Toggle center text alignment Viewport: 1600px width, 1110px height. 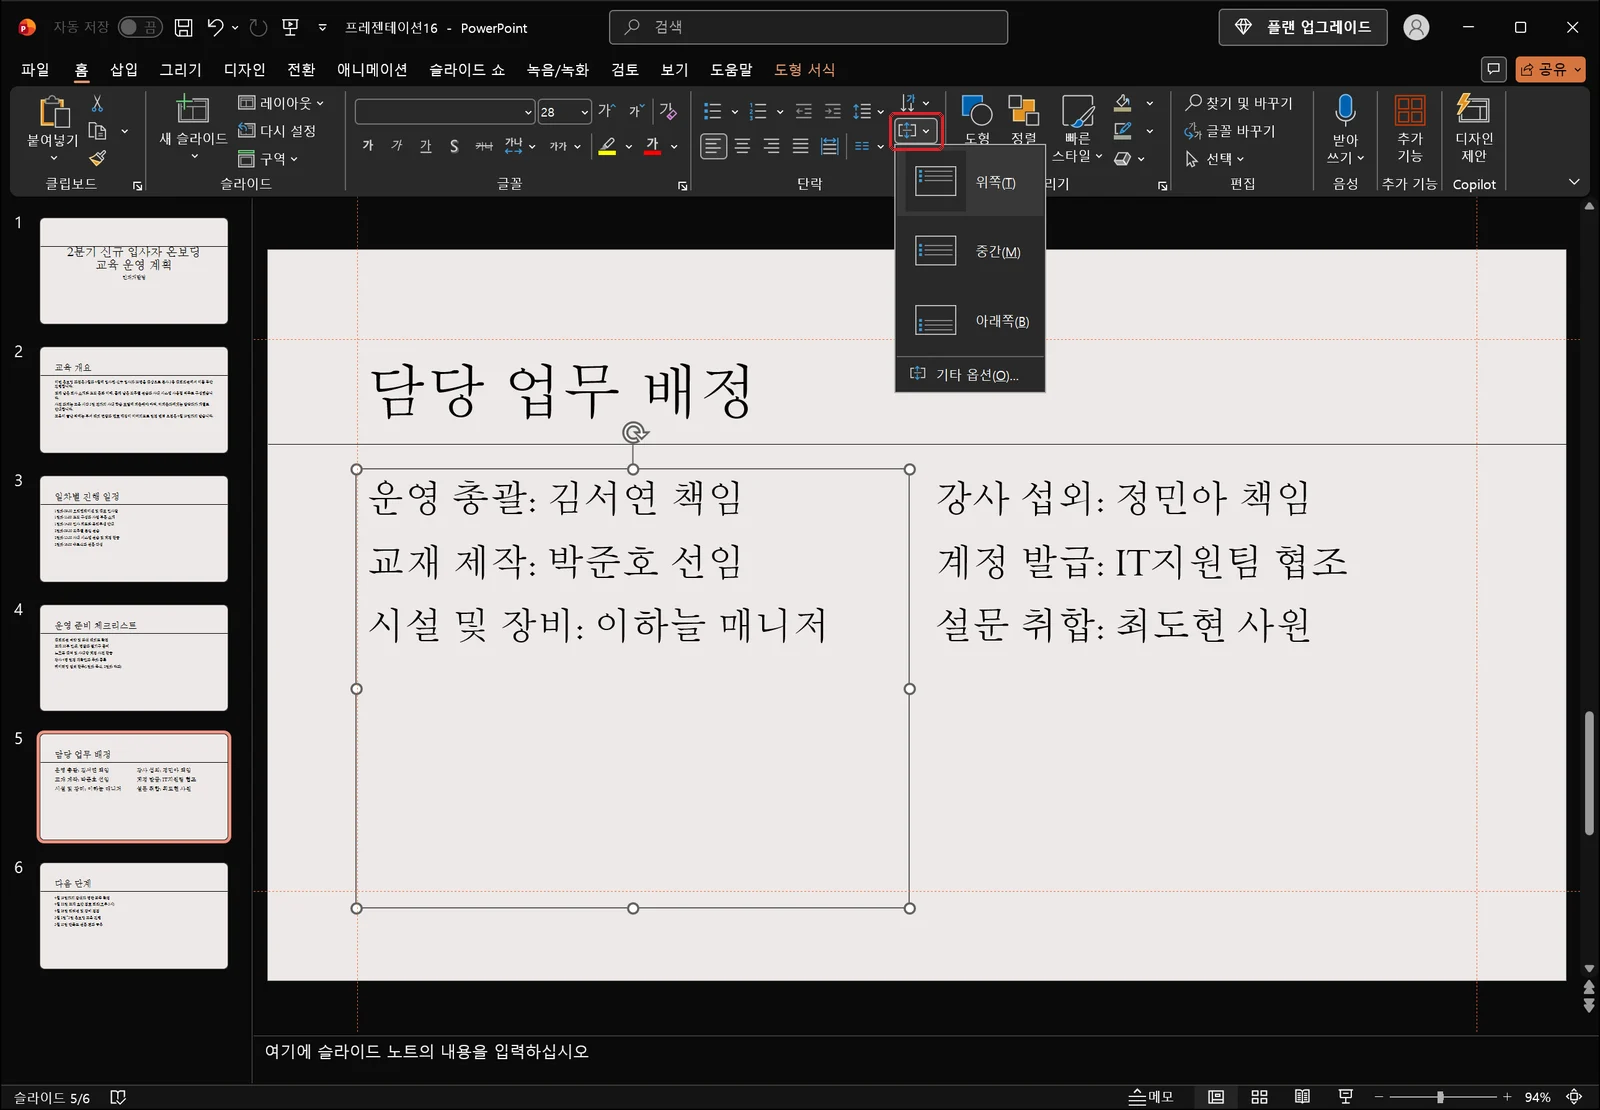[742, 146]
